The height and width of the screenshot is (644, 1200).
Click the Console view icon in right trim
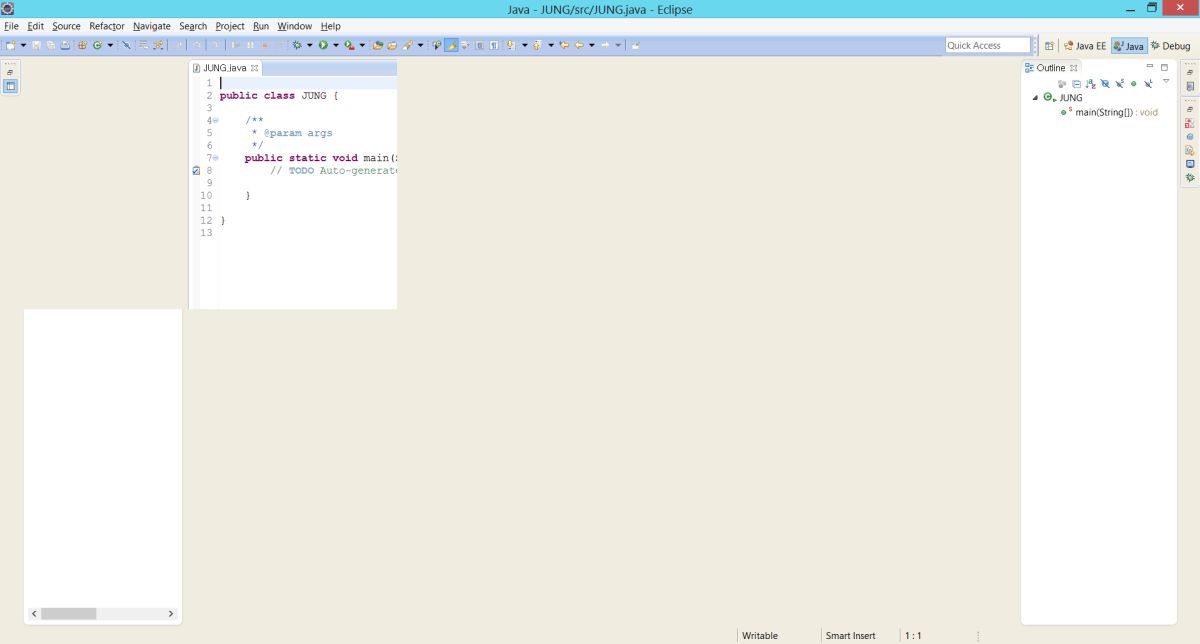tap(1190, 164)
